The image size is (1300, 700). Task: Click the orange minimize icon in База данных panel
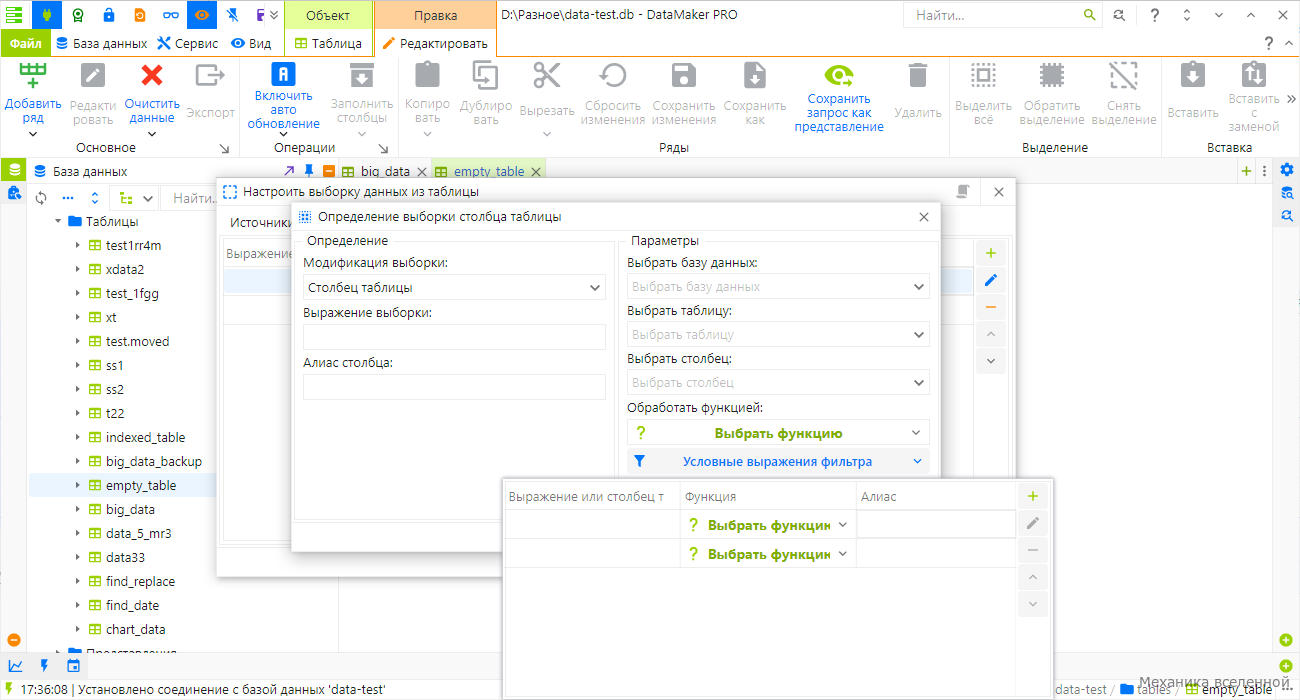(x=329, y=171)
